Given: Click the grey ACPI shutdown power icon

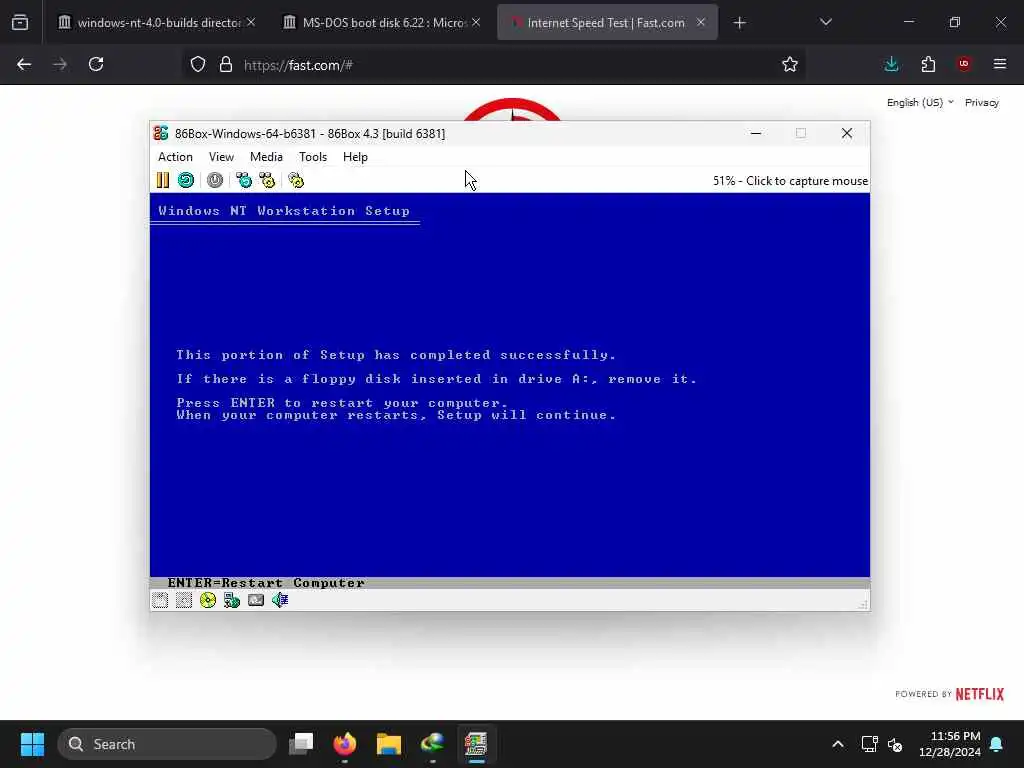Looking at the screenshot, I should pos(215,180).
